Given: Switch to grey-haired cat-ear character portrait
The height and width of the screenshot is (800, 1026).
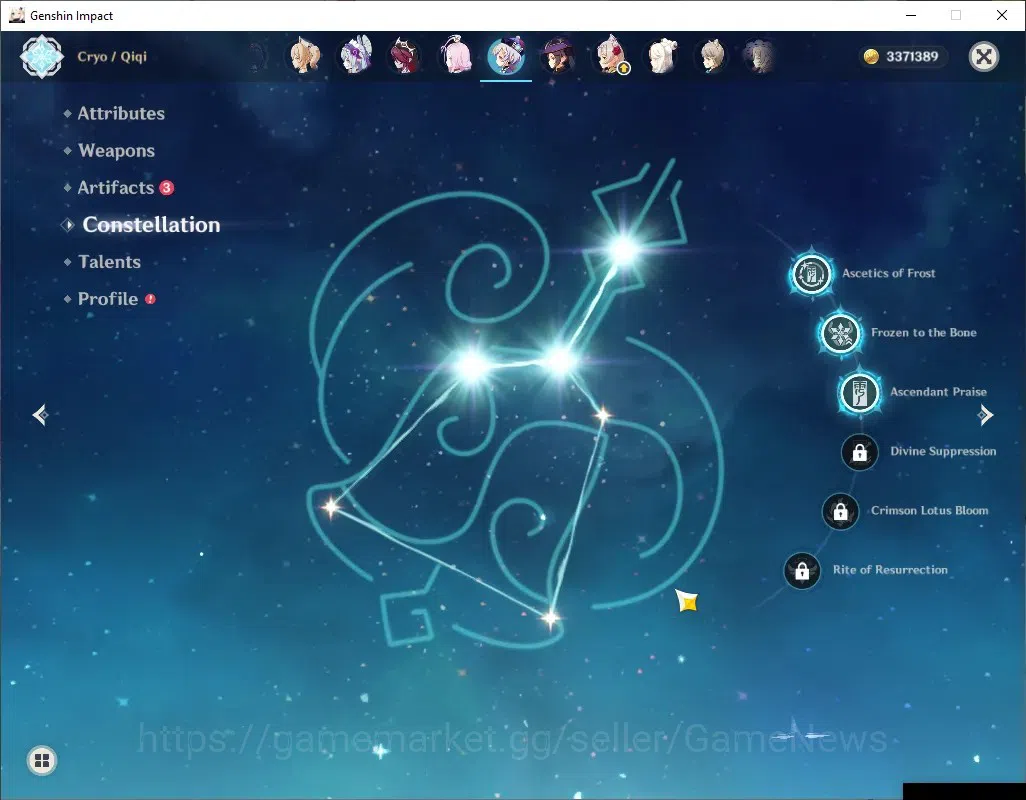Looking at the screenshot, I should [711, 56].
